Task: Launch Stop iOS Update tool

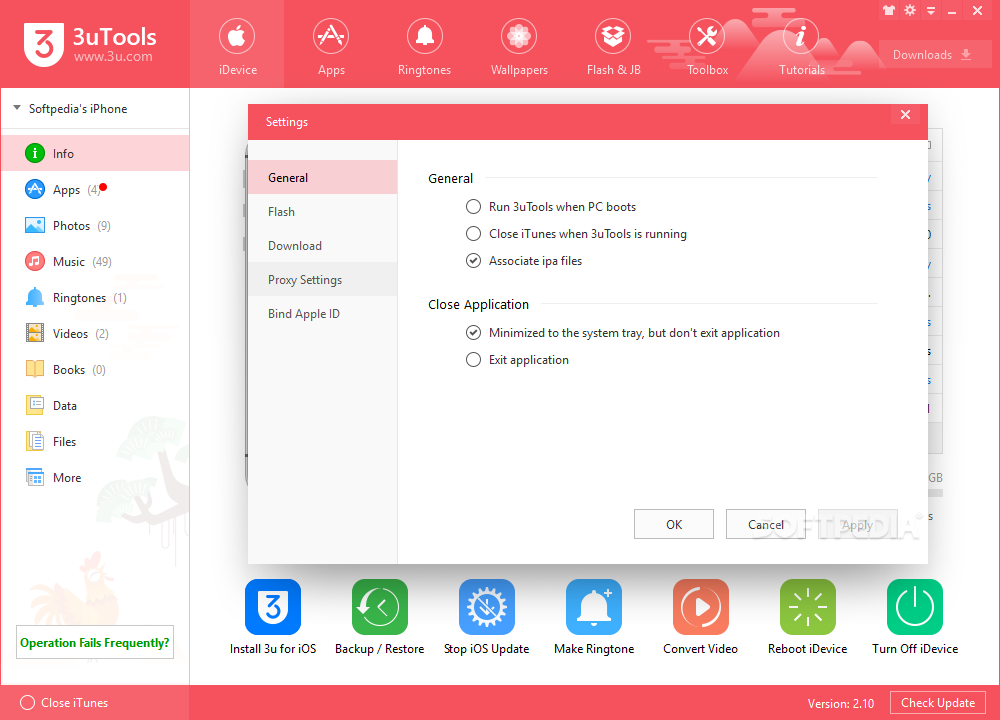Action: pyautogui.click(x=487, y=606)
